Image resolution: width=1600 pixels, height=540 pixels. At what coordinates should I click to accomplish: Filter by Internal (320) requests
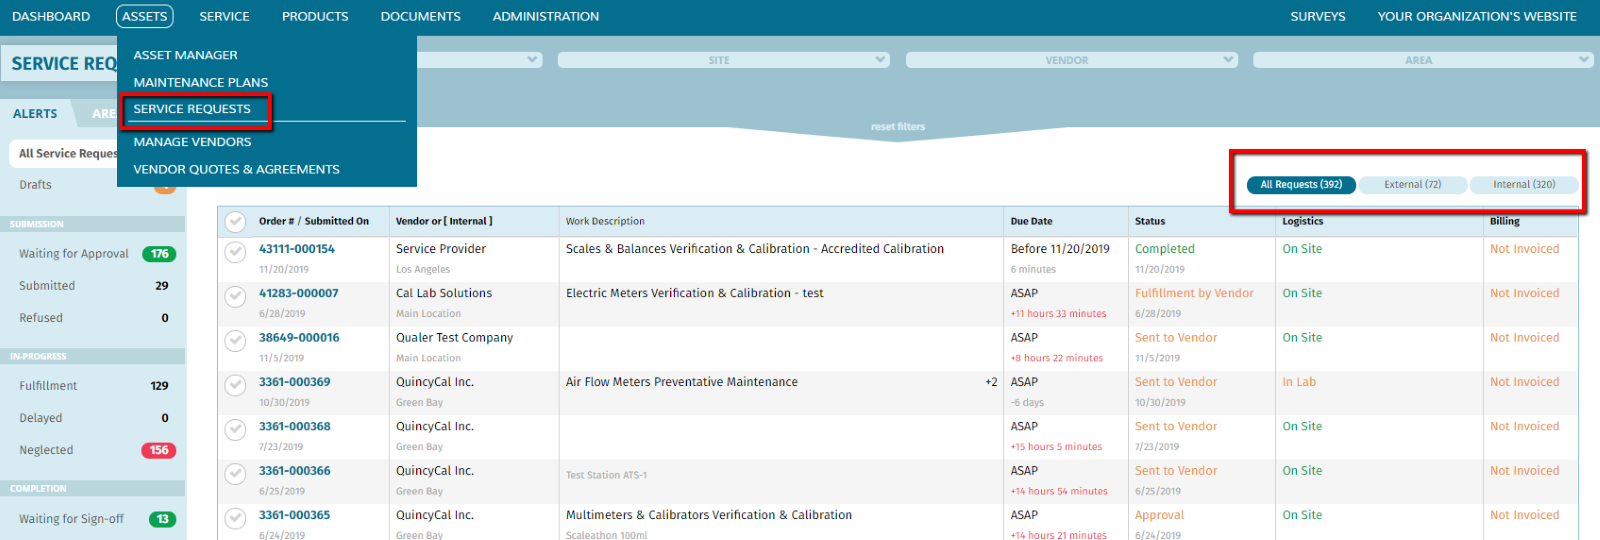point(1524,184)
